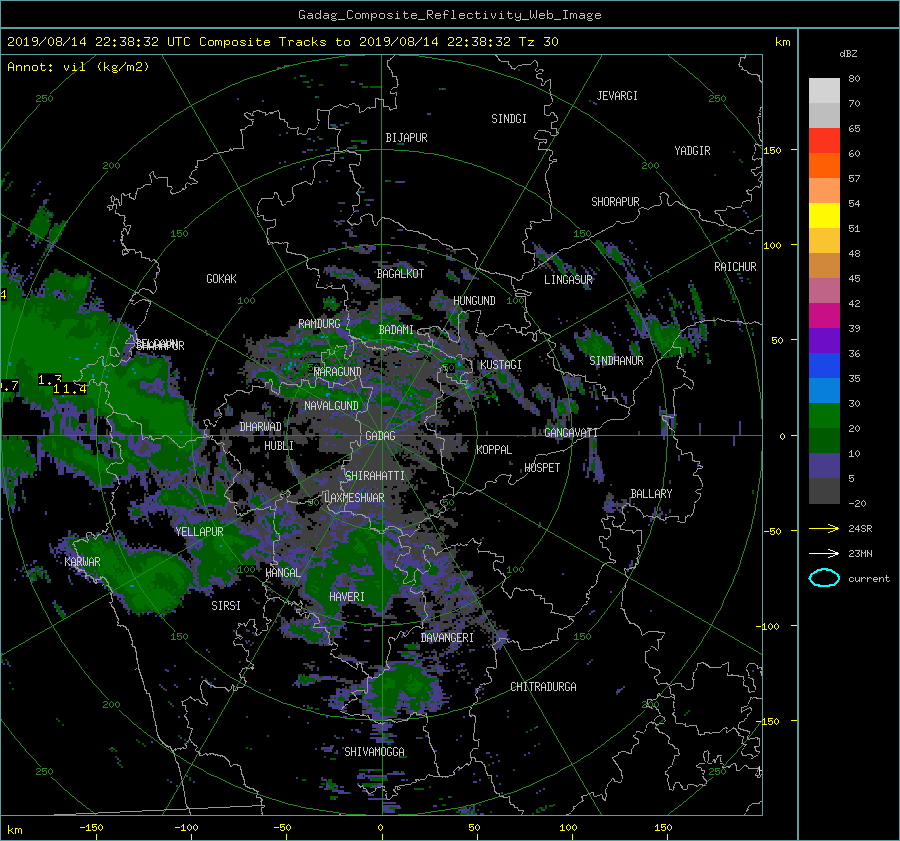
Task: Click the 'current' legend label
Action: 868,579
